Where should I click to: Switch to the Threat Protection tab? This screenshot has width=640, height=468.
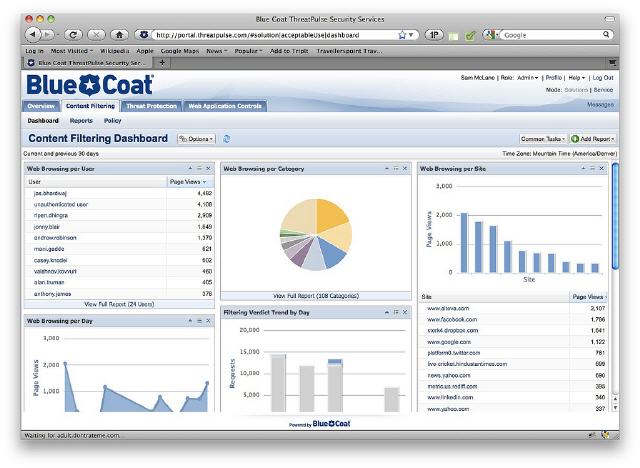152,105
